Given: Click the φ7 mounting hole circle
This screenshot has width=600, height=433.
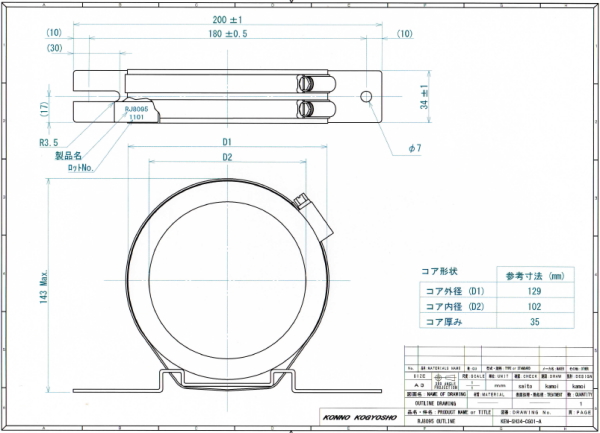Looking at the screenshot, I should coord(367,96).
